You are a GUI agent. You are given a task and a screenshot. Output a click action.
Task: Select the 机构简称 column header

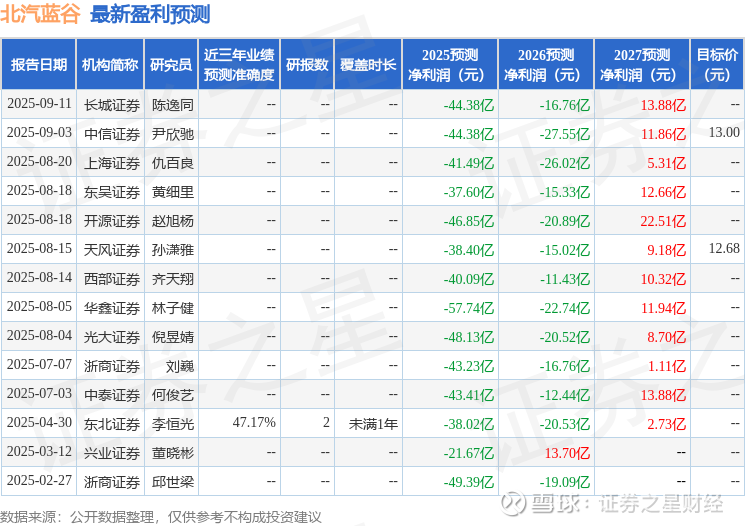coord(110,65)
